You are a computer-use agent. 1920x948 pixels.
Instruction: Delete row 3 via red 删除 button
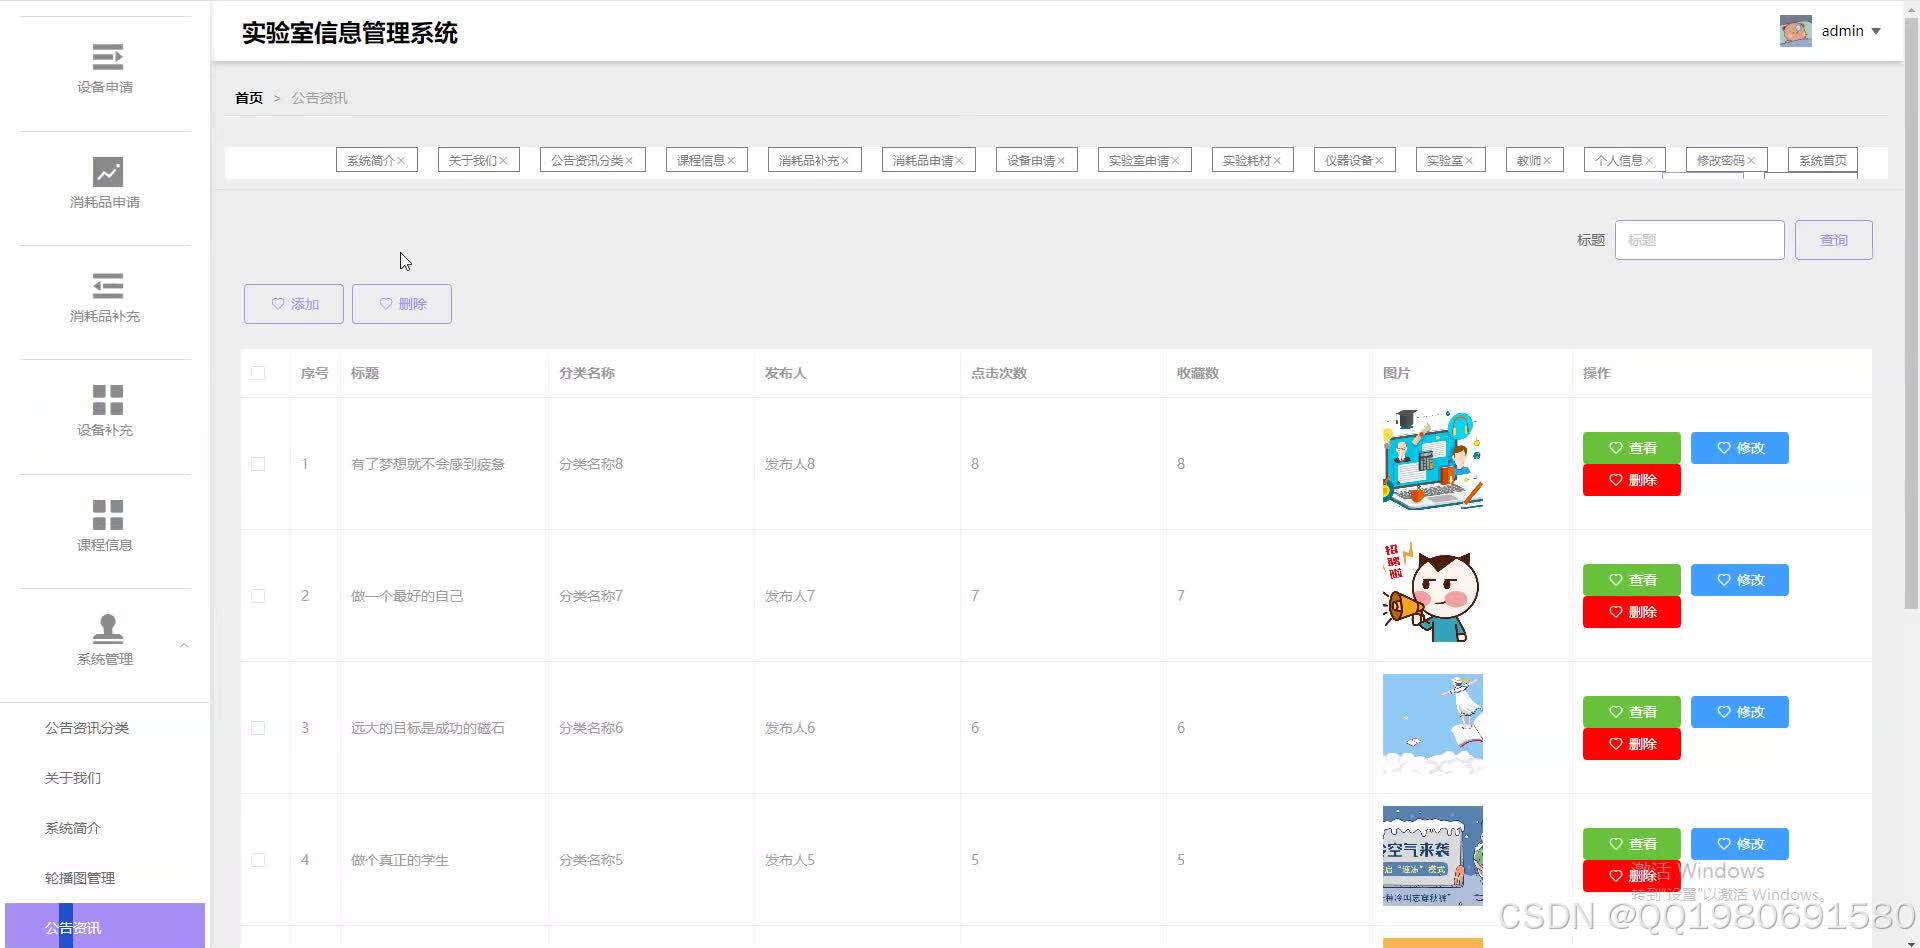pyautogui.click(x=1632, y=744)
